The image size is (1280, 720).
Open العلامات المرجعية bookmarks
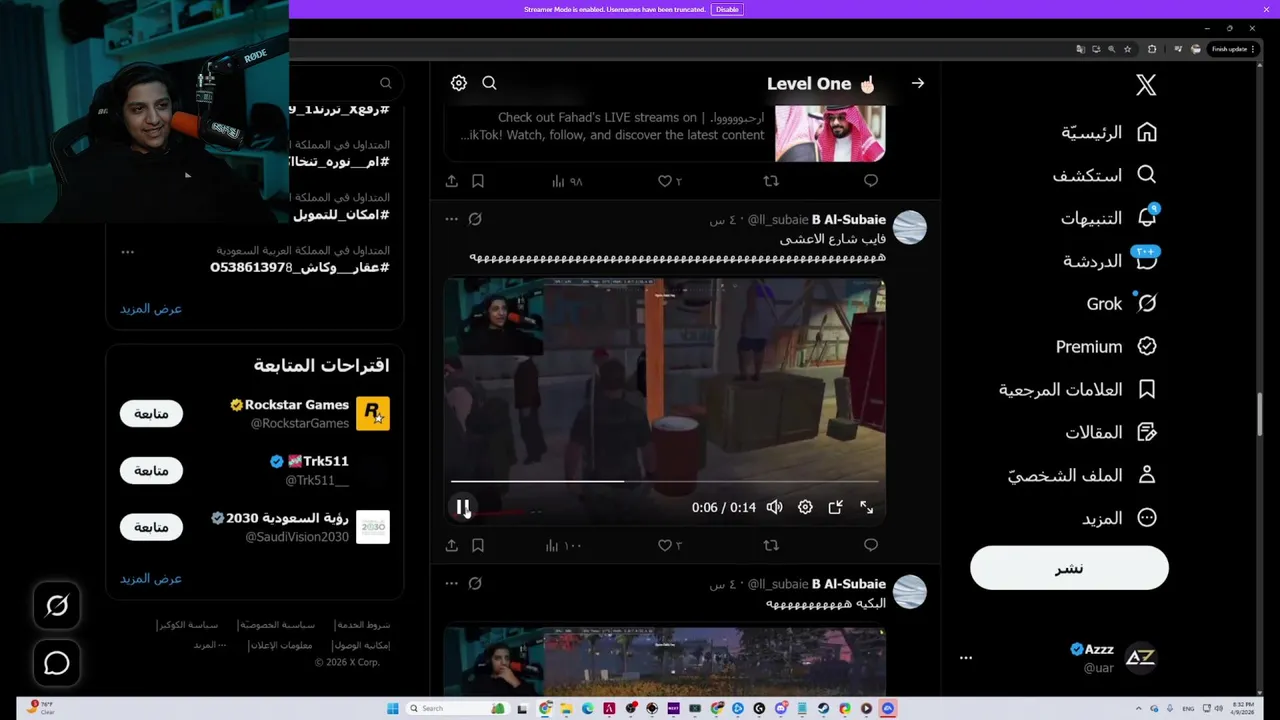click(x=1078, y=389)
